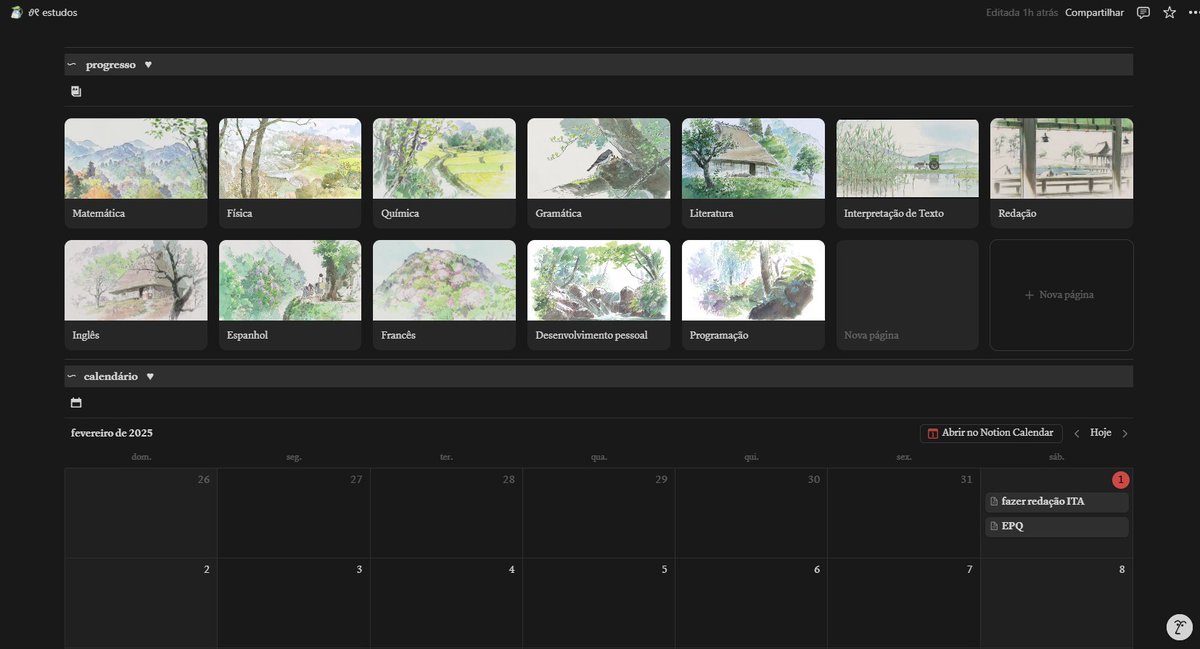
Task: Open the Literatura card
Action: click(x=753, y=173)
